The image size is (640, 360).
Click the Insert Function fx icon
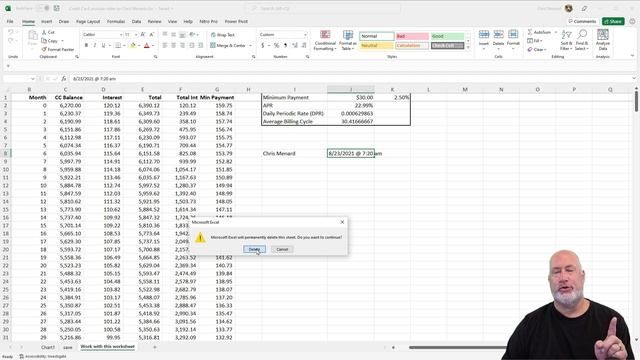coord(64,78)
